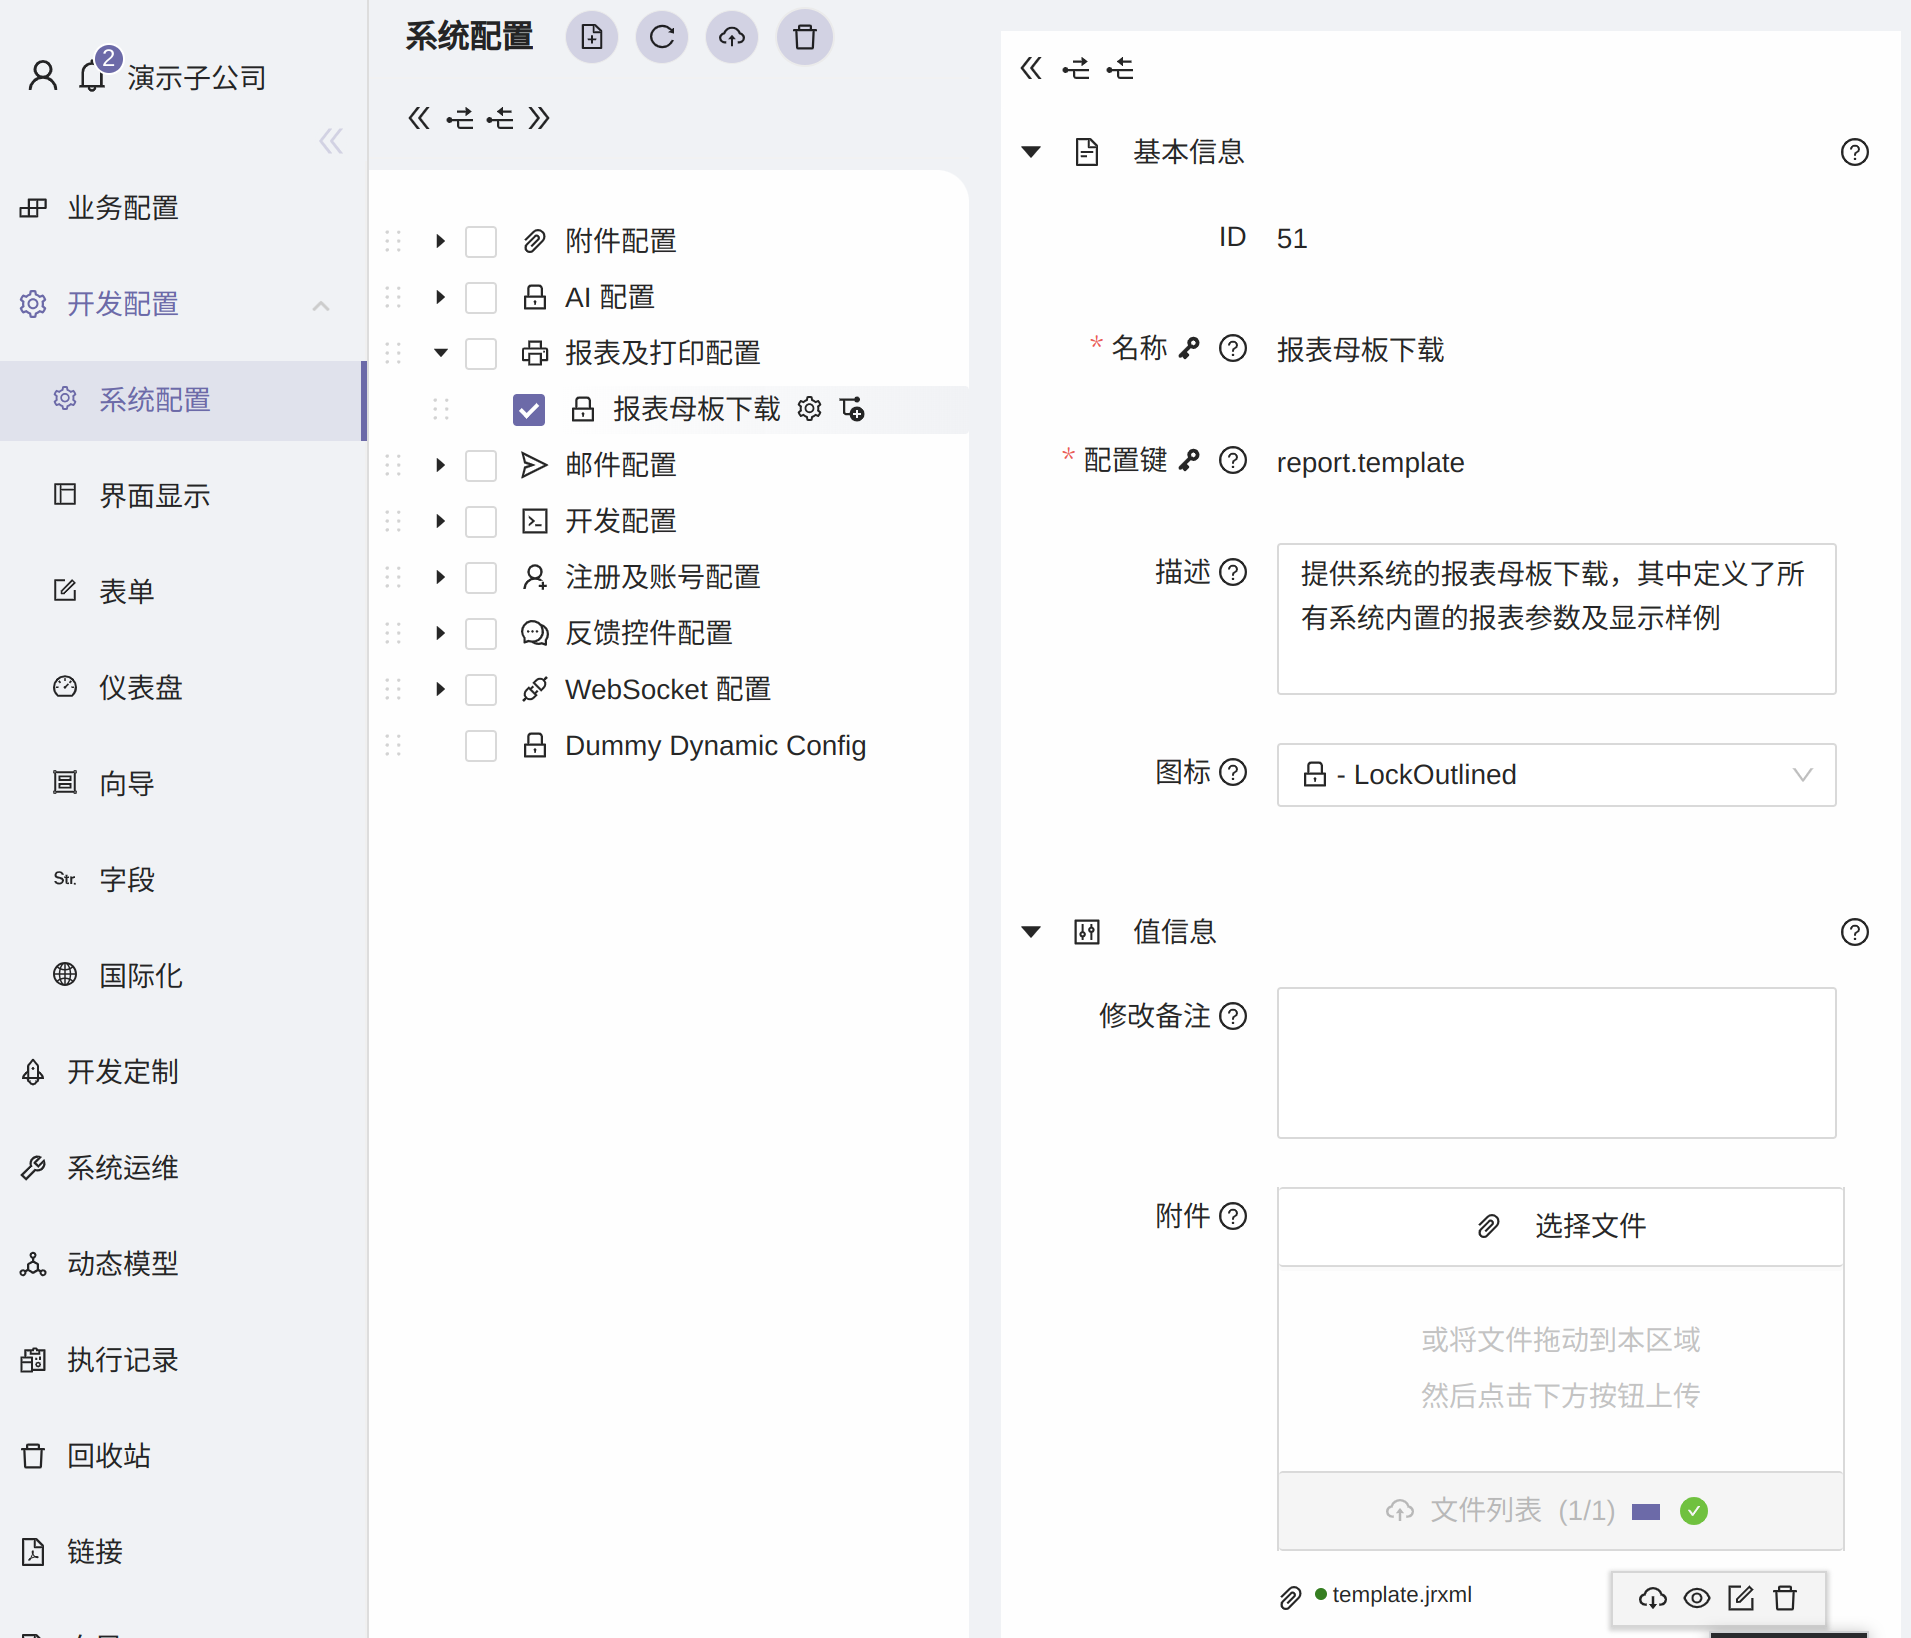Screen dimensions: 1911x1638
Task: Expand the 邮件配置 tree node
Action: coord(439,465)
